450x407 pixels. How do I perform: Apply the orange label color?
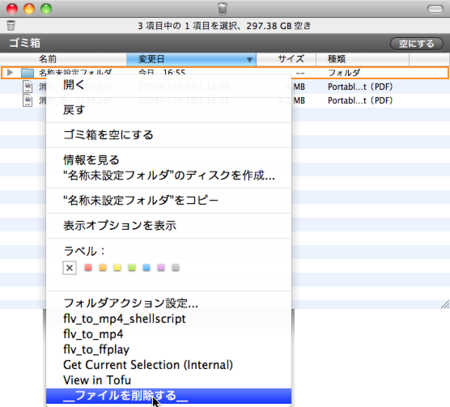(103, 267)
